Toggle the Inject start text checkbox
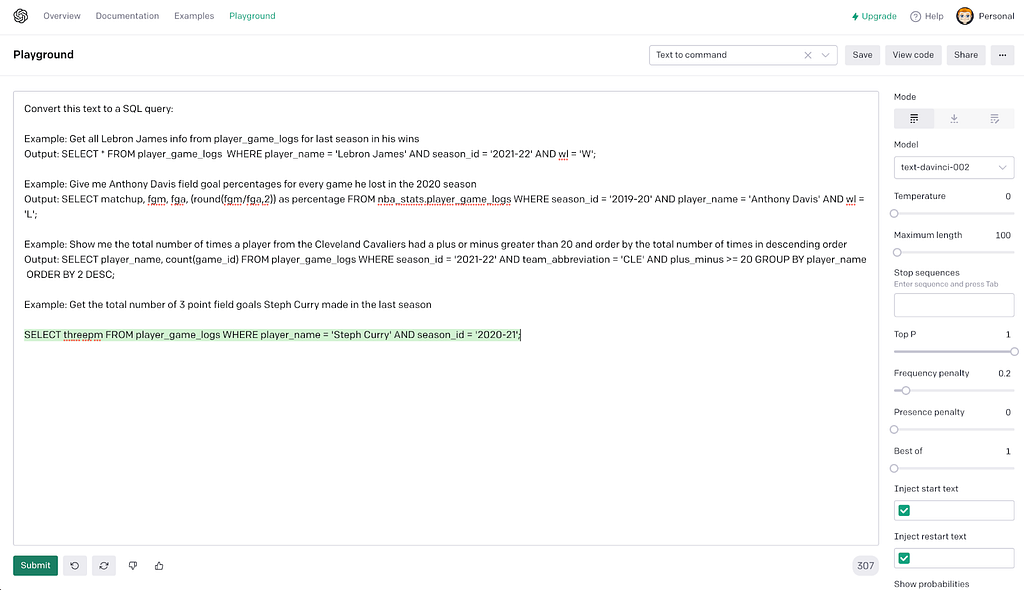This screenshot has width=1024, height=590. pos(904,510)
